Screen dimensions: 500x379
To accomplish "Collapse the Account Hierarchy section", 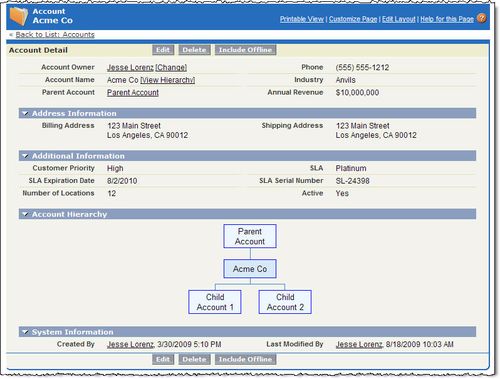I will pyautogui.click(x=25, y=214).
